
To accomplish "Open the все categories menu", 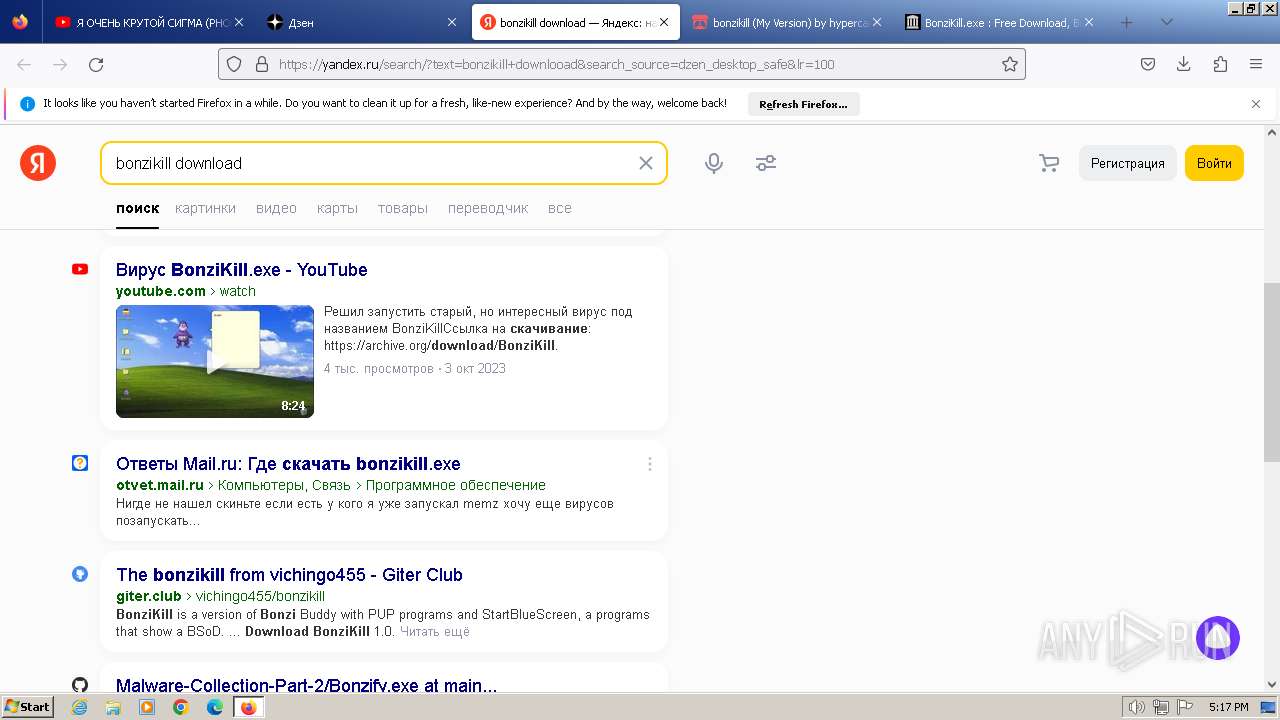I will point(560,208).
